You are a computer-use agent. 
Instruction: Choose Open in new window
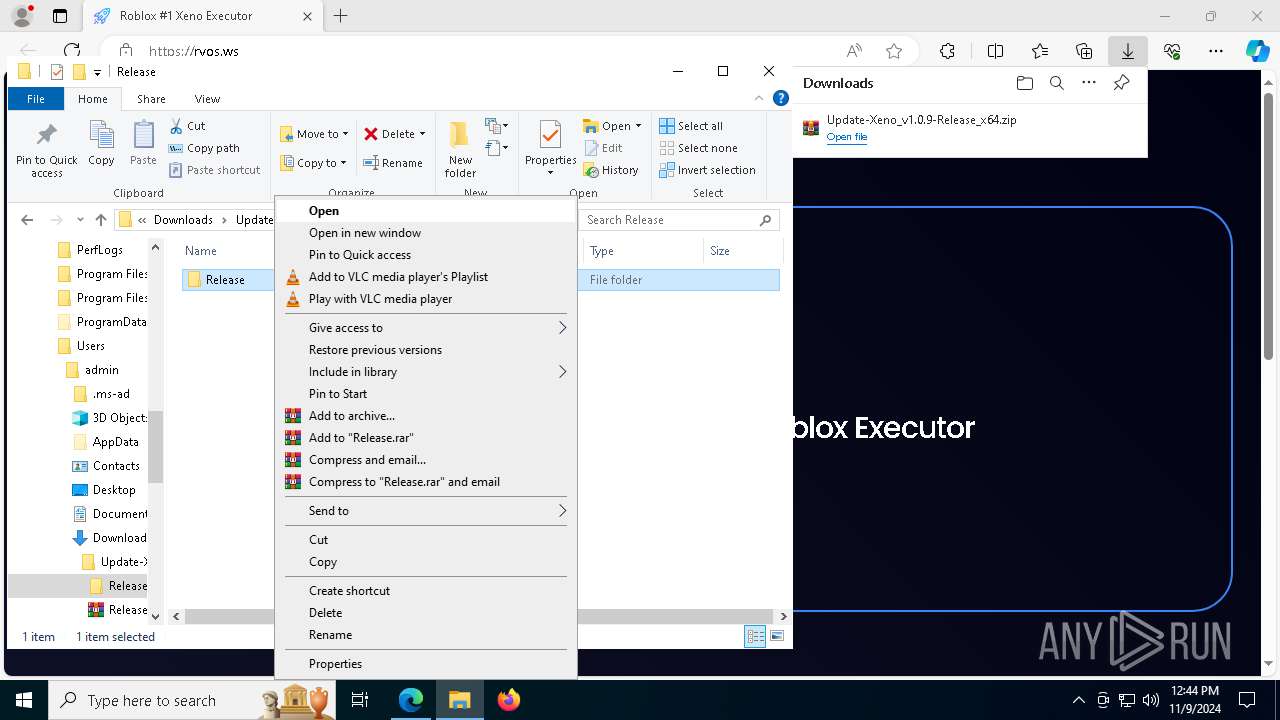coord(426,233)
